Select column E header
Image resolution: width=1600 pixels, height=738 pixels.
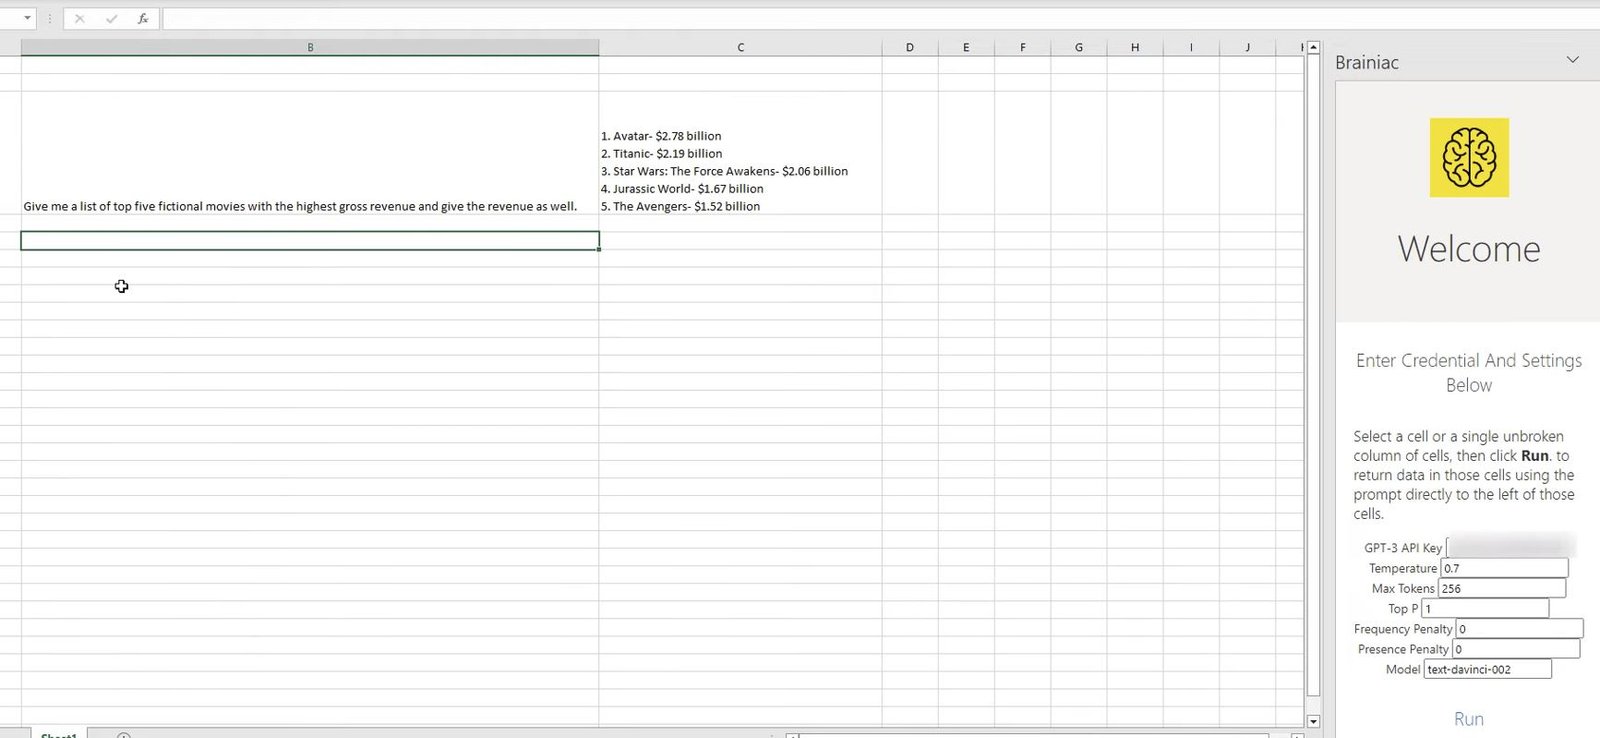[x=966, y=47]
